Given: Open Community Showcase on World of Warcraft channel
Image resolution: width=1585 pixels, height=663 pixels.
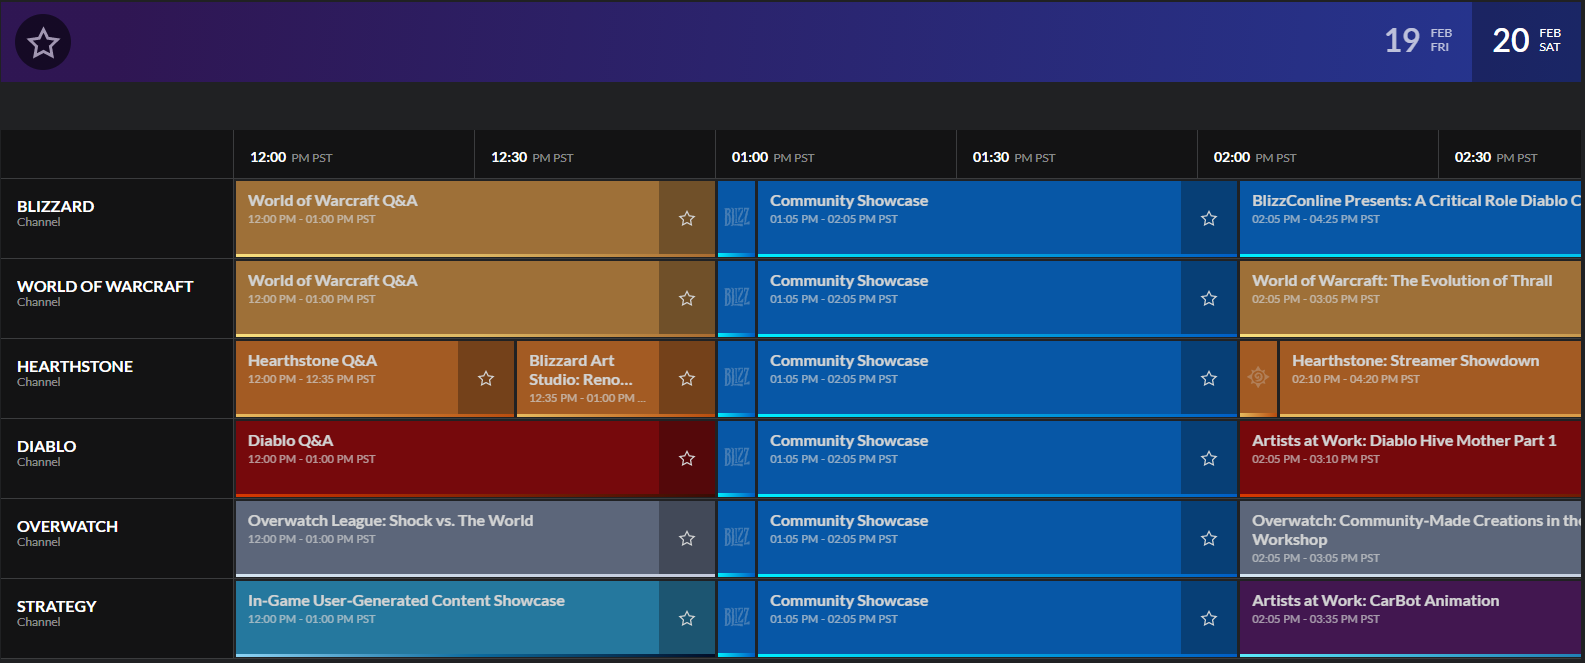Looking at the screenshot, I should [x=969, y=298].
